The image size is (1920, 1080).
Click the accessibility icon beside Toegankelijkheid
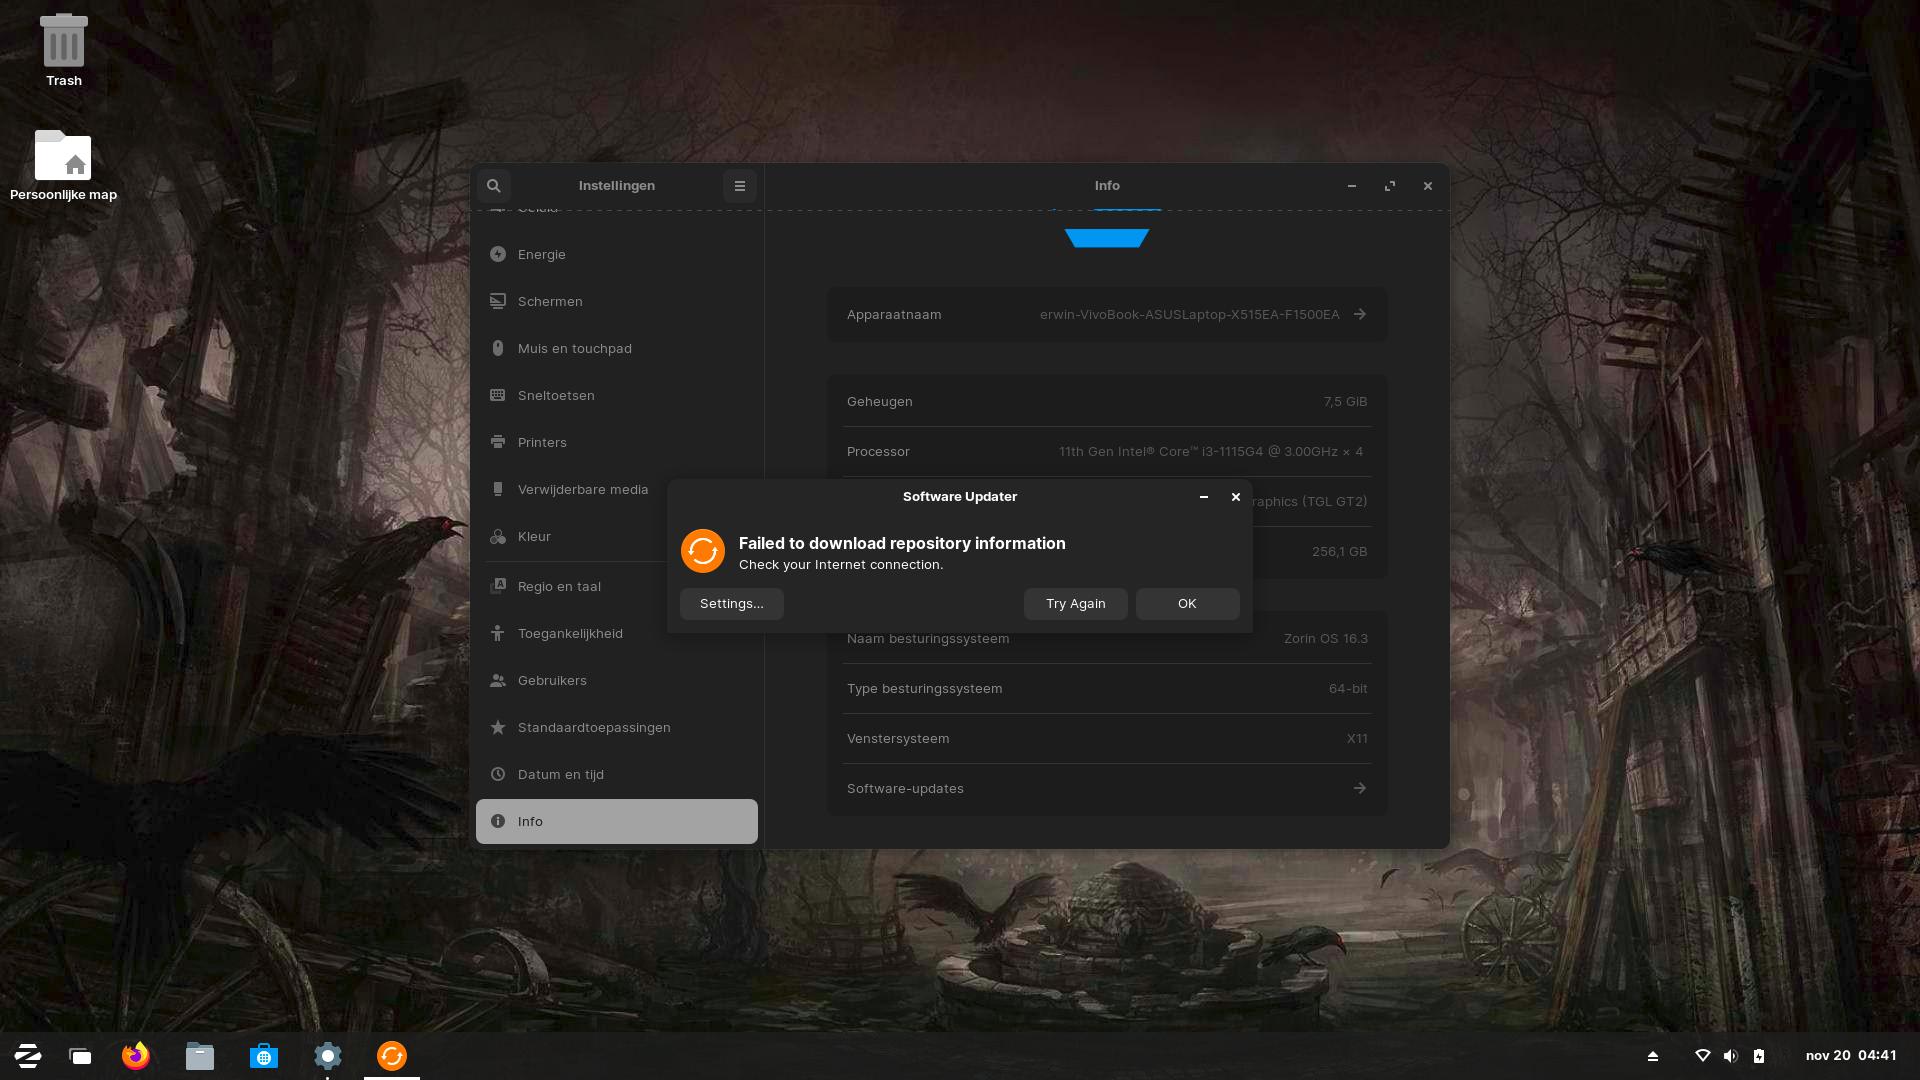tap(498, 633)
